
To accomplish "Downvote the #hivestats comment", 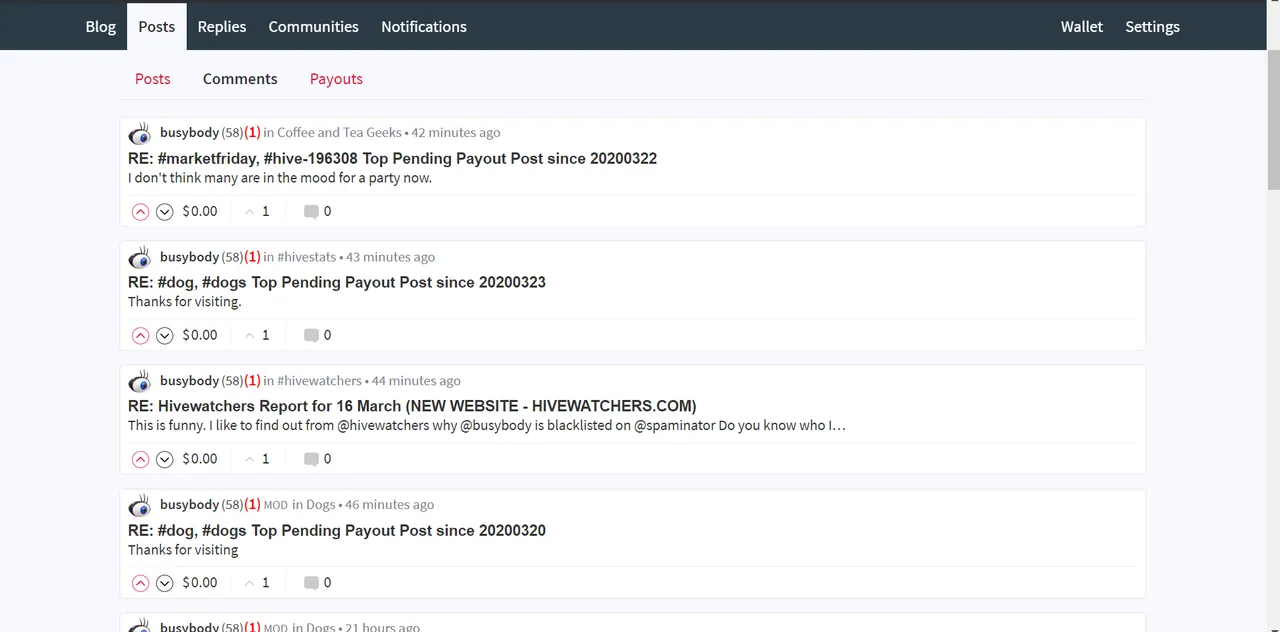I will pos(165,335).
